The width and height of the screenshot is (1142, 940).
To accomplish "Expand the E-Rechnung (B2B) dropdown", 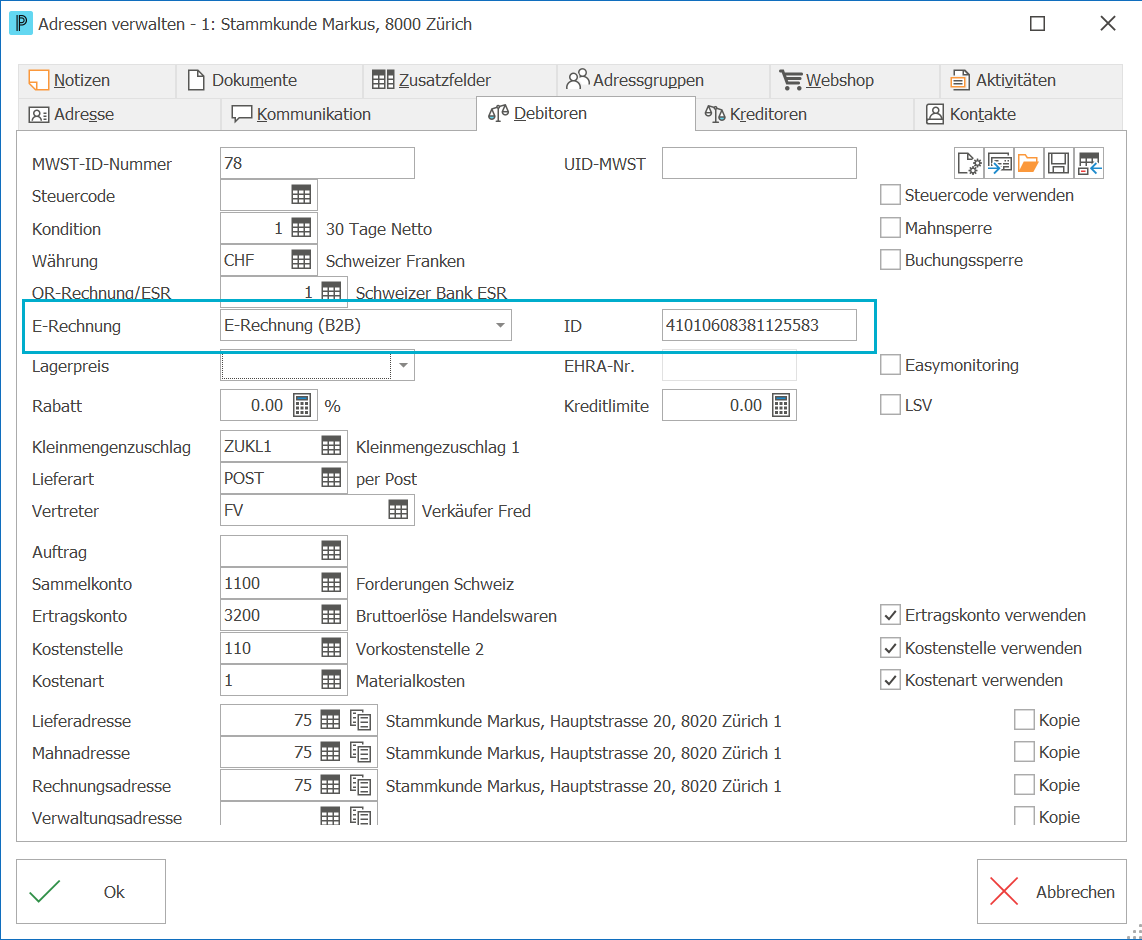I will [500, 325].
